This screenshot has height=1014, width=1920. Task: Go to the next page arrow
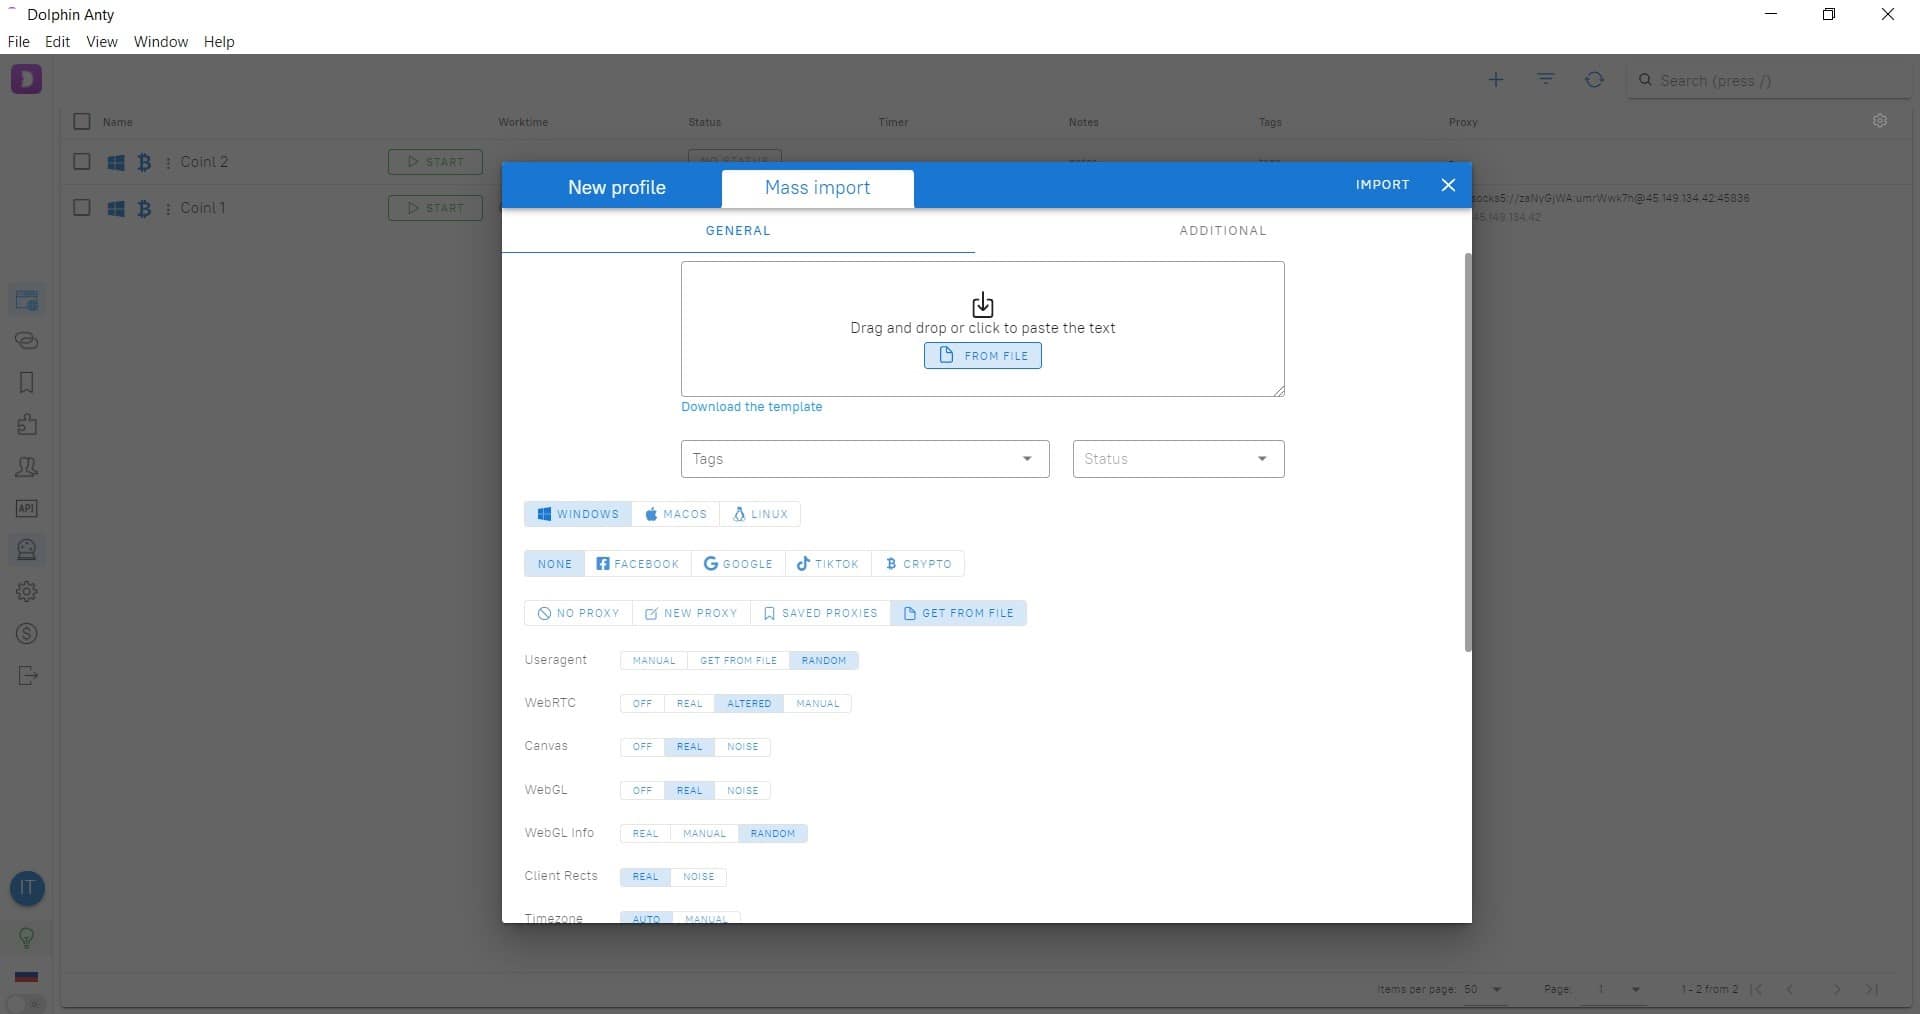1837,989
